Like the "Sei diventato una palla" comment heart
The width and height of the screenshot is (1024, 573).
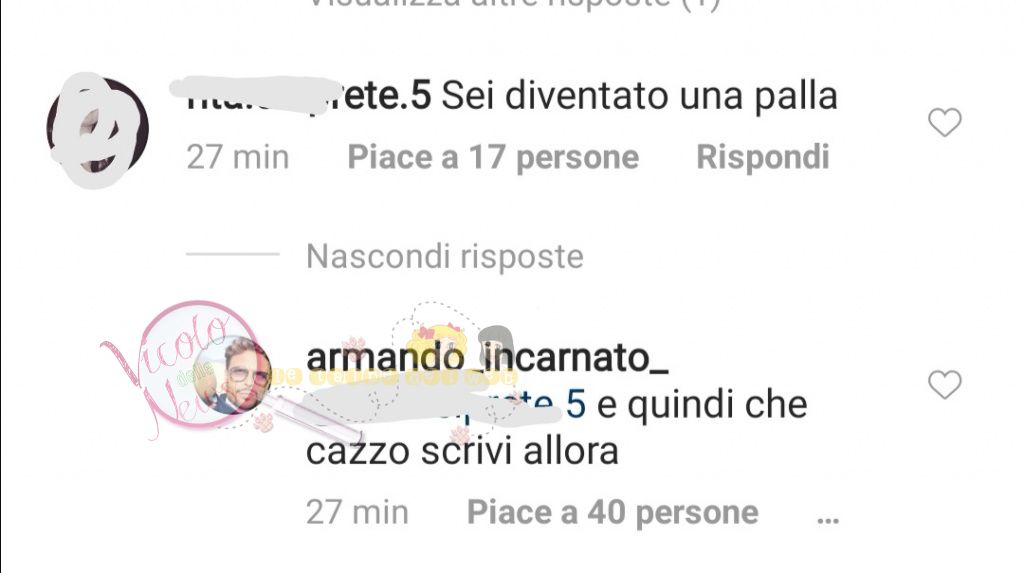[x=944, y=123]
